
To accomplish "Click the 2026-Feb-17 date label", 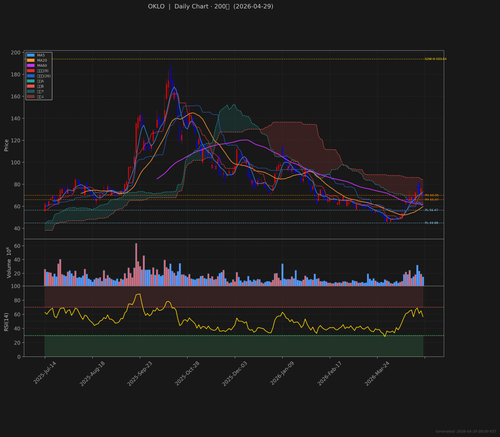I will (x=330, y=373).
